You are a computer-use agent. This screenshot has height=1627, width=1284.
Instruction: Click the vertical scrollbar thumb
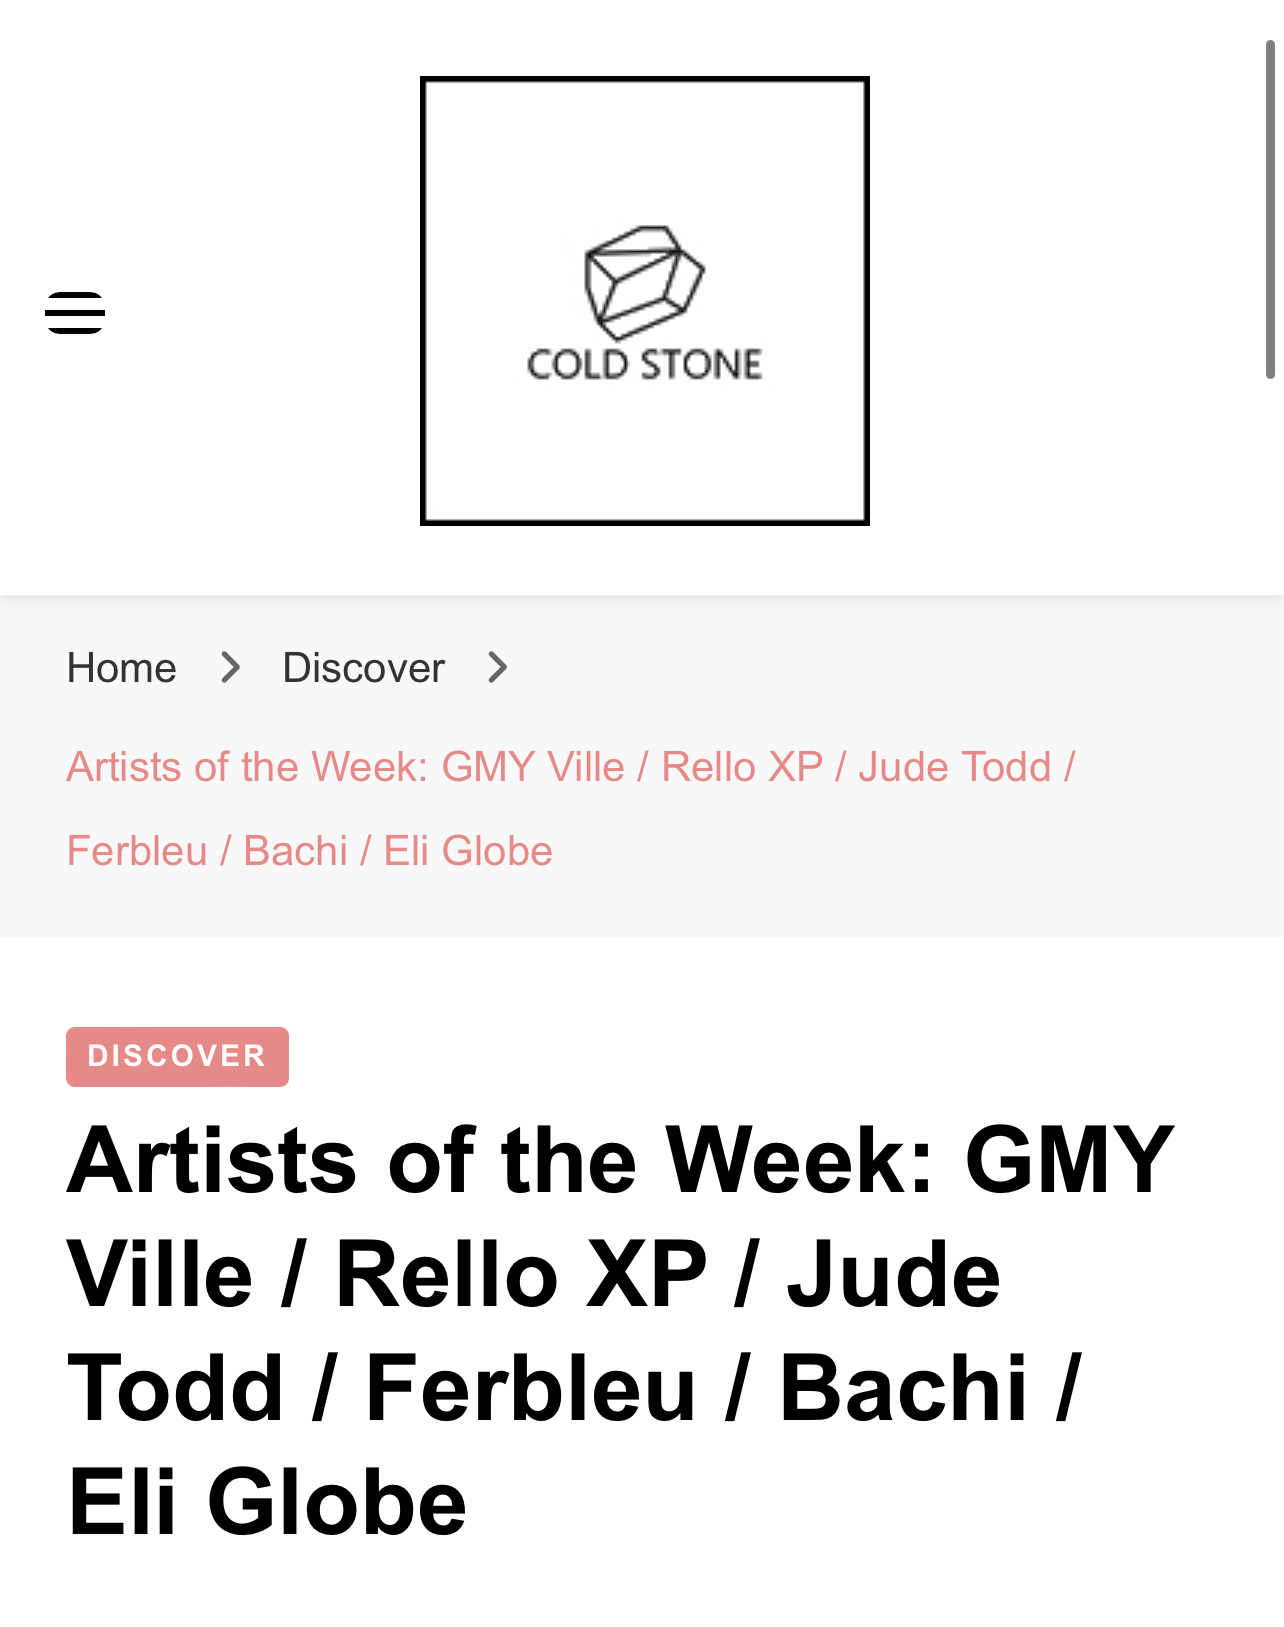[1270, 210]
